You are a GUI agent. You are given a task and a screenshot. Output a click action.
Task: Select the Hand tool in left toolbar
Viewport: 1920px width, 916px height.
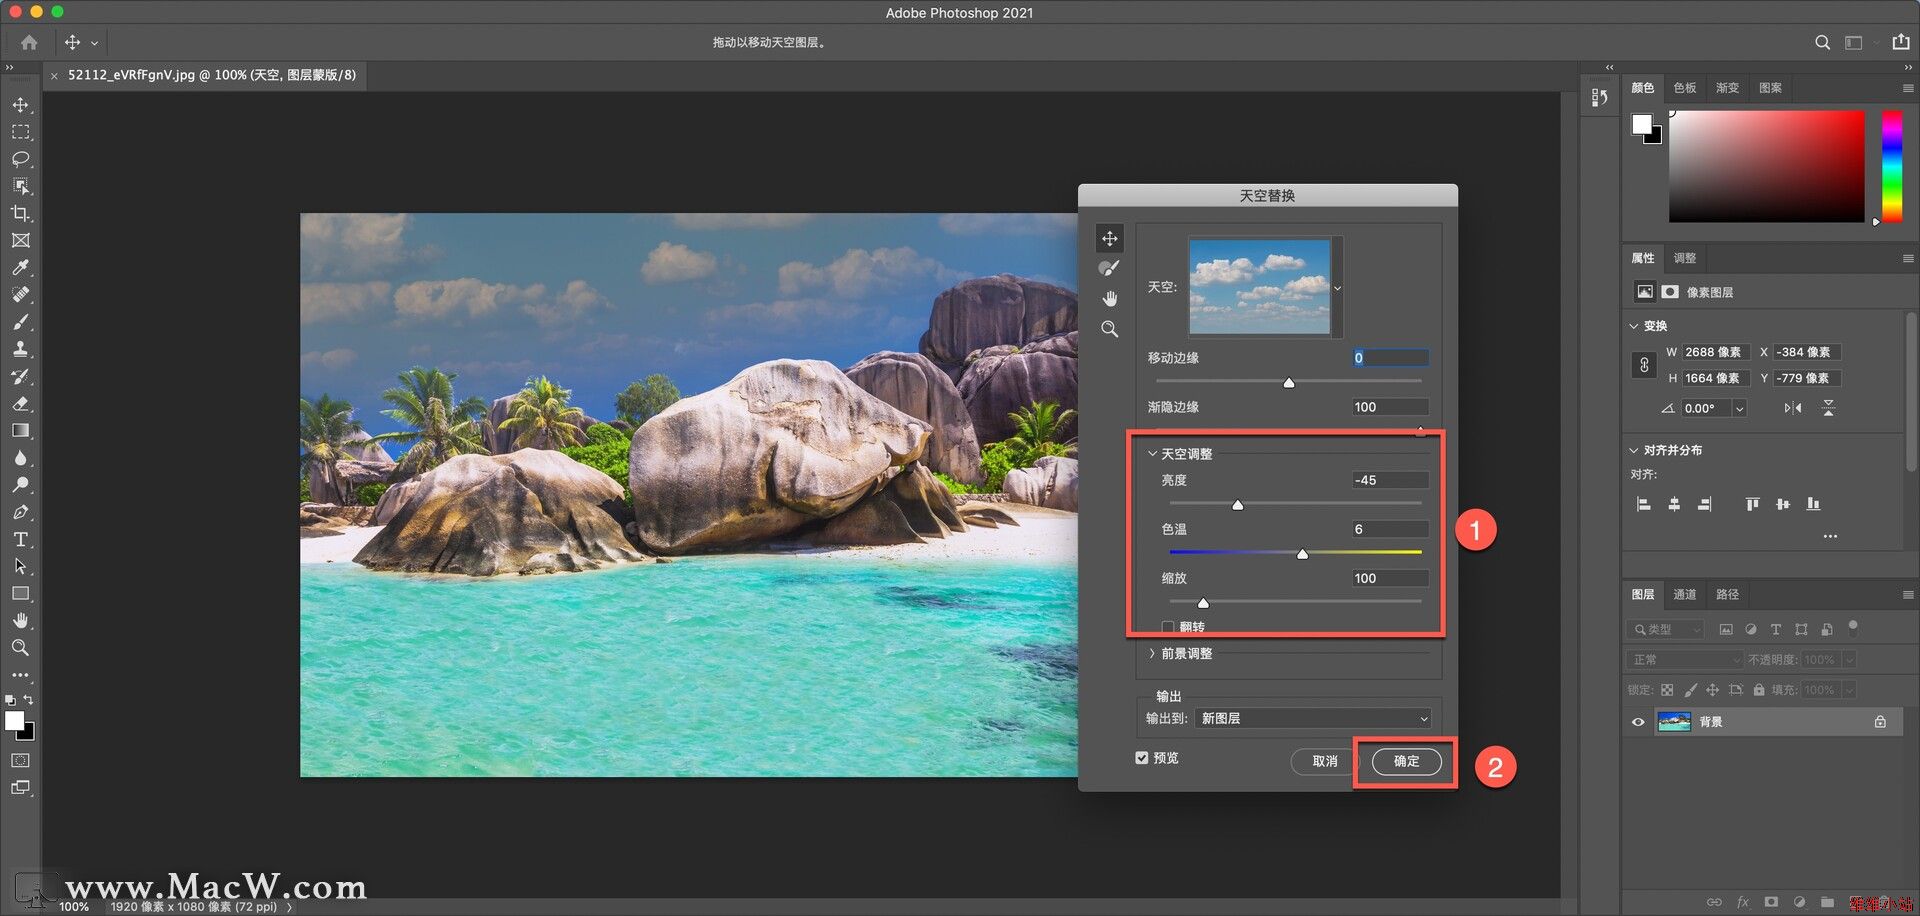(20, 620)
